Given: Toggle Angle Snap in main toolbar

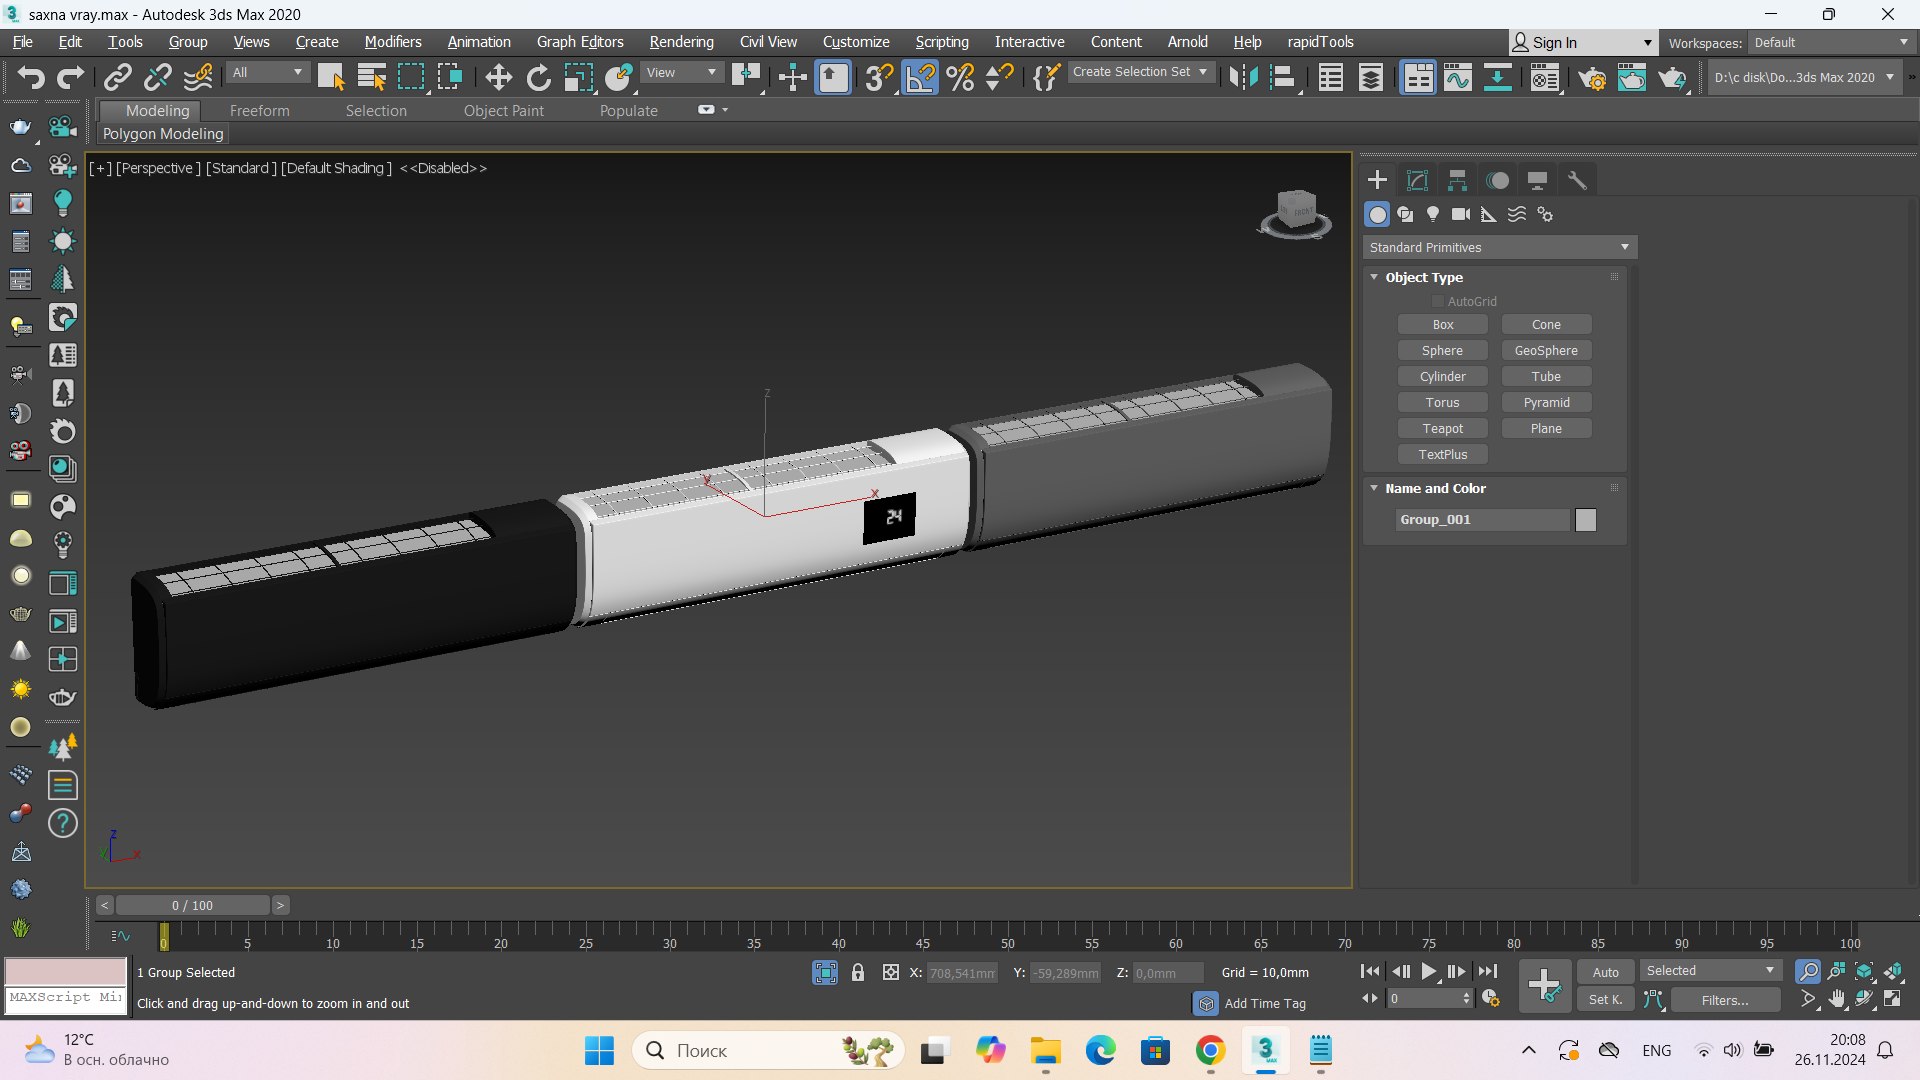Looking at the screenshot, I should pos(920,77).
